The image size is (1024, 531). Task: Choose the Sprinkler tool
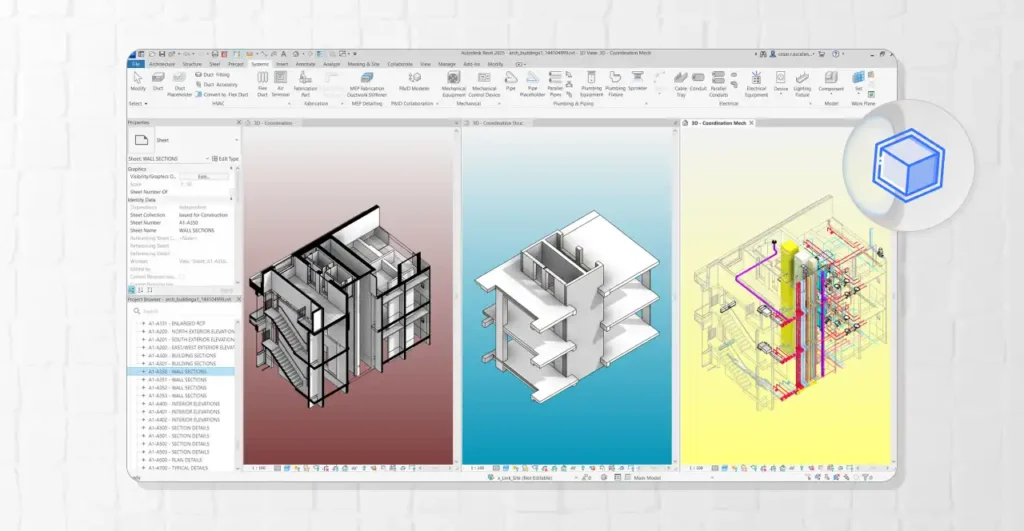637,81
